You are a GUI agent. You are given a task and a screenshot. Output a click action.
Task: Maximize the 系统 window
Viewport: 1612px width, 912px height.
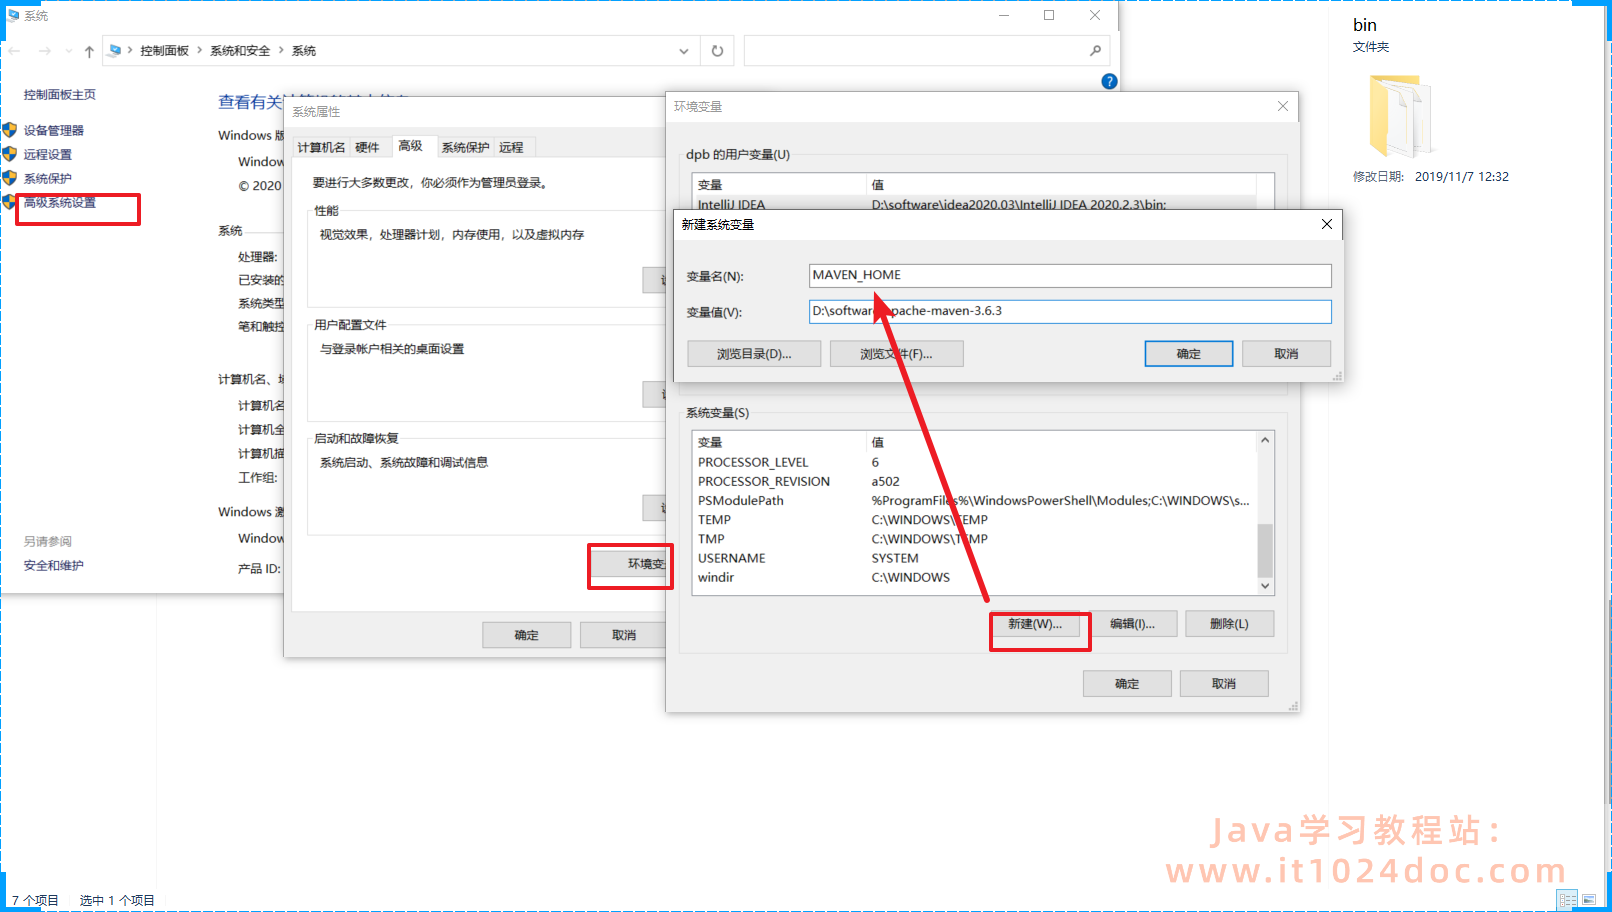(x=1049, y=15)
